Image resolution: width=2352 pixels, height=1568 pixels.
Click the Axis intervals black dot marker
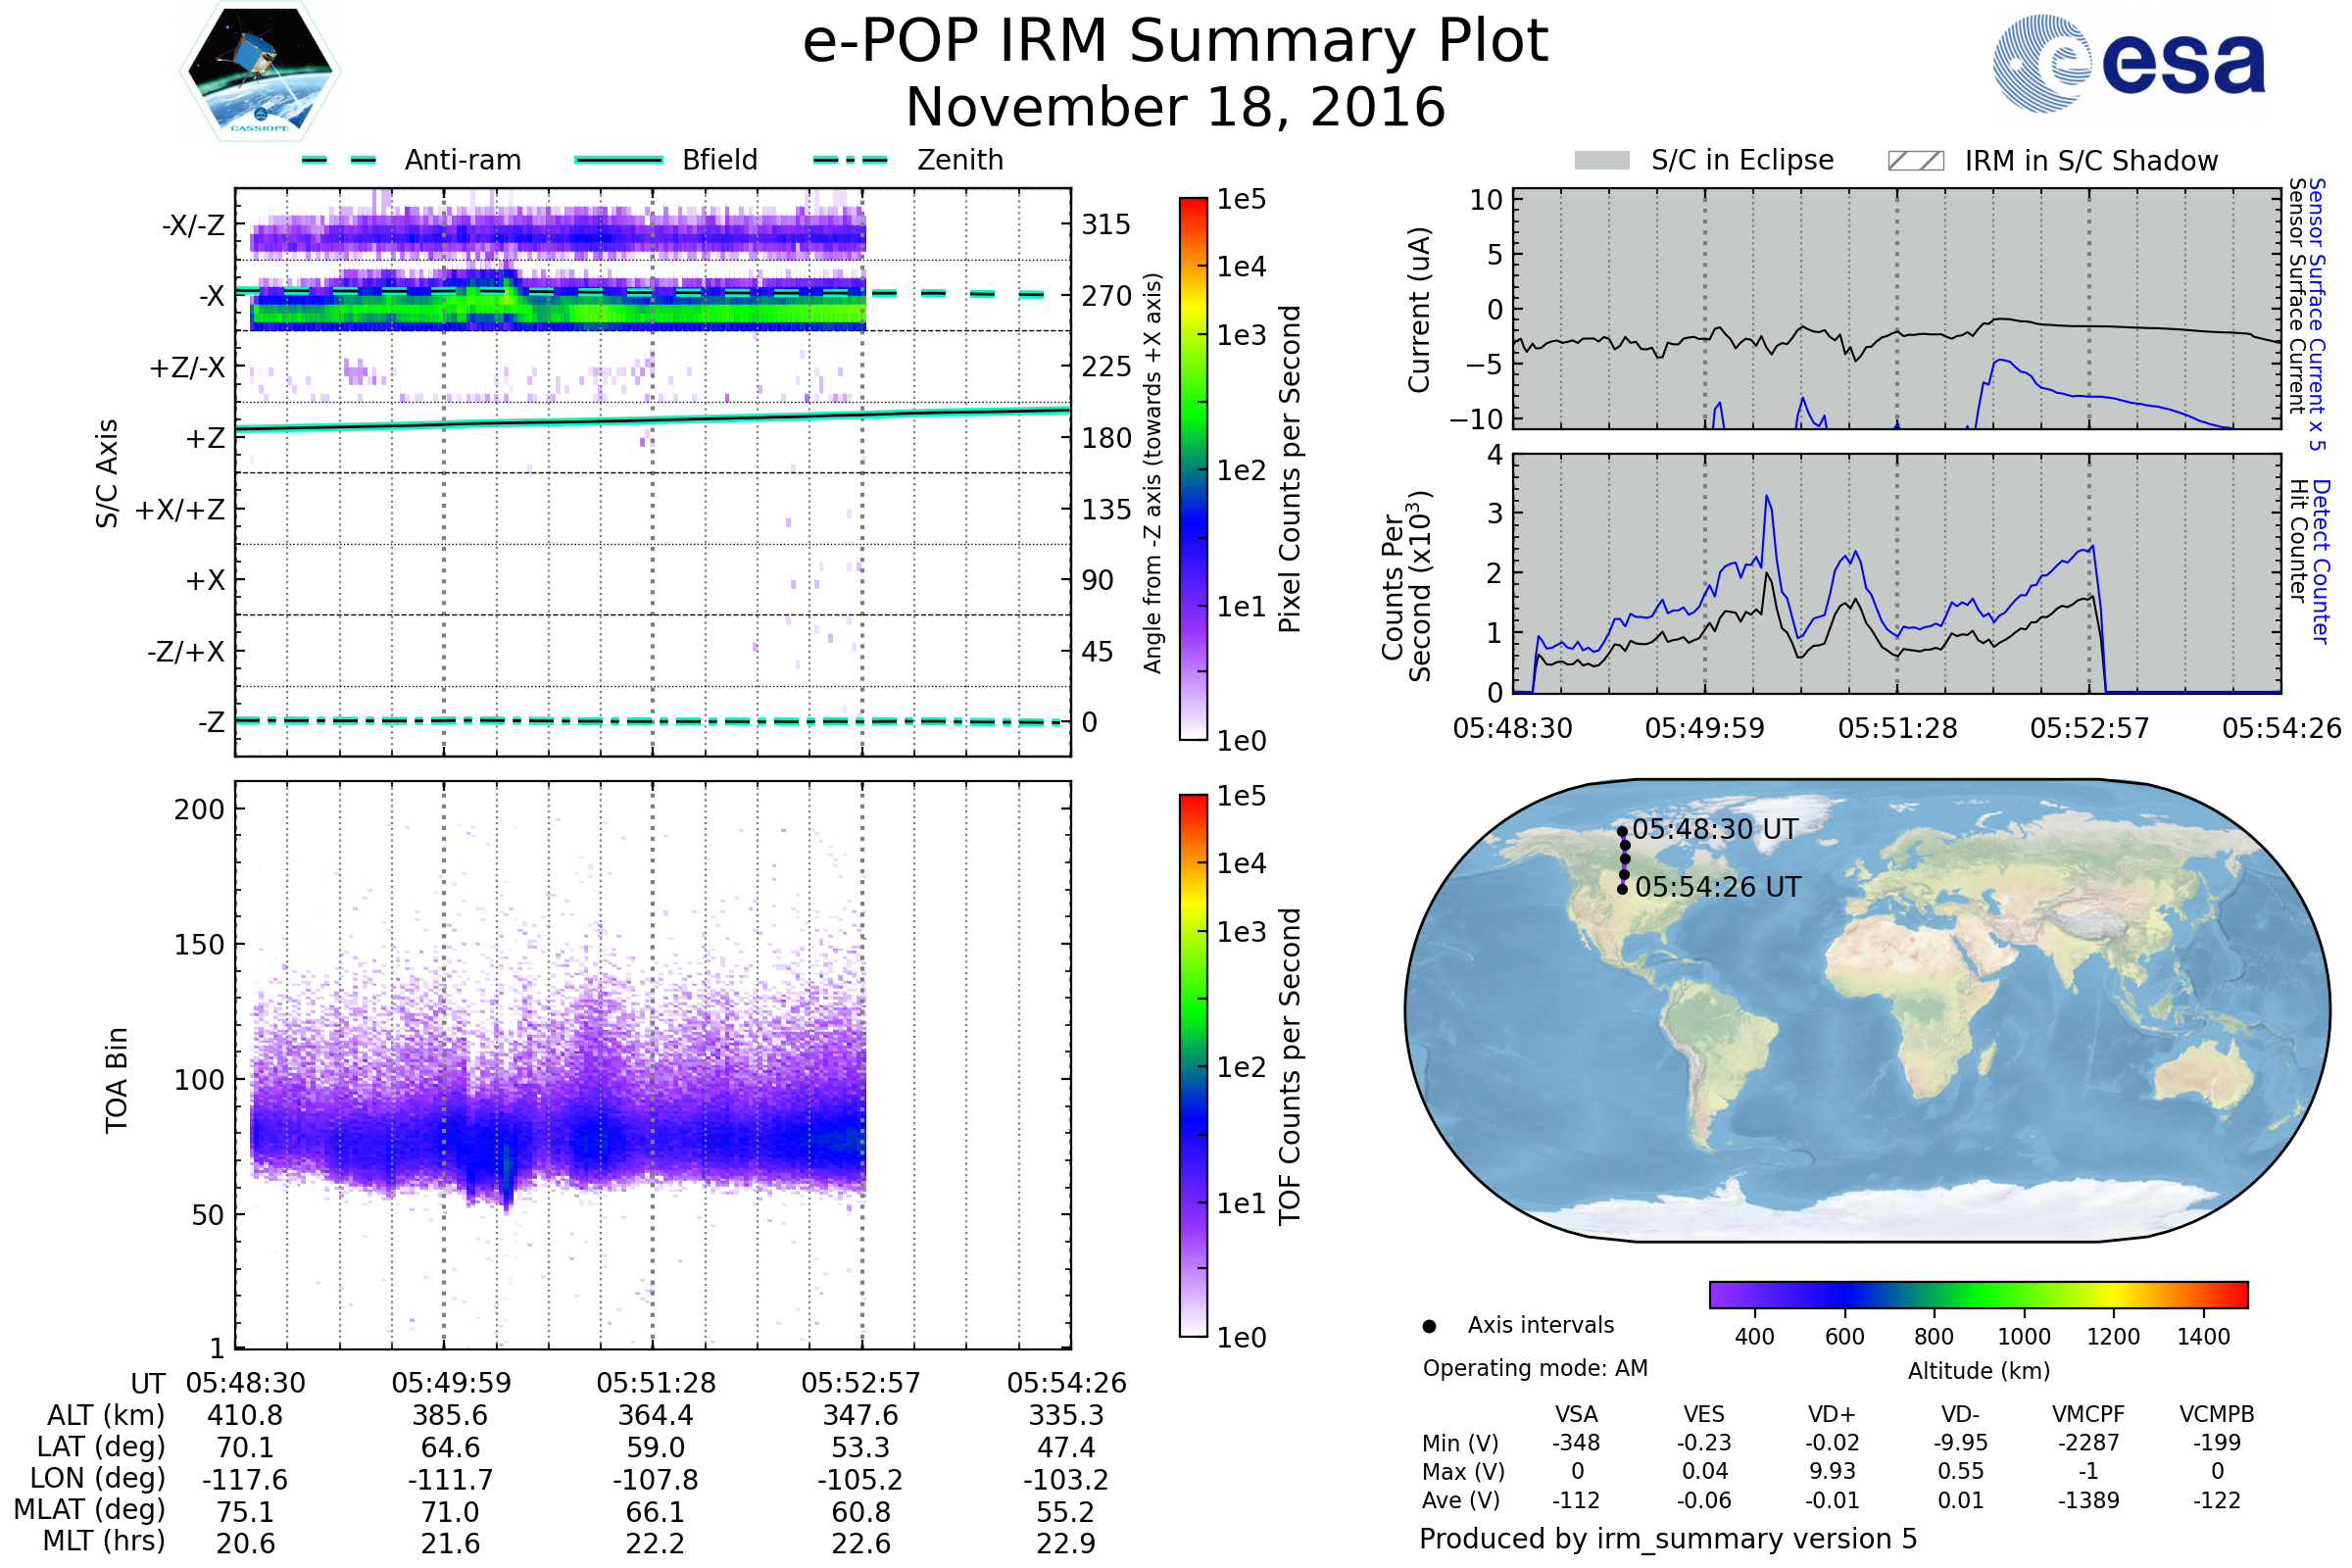(1429, 1326)
